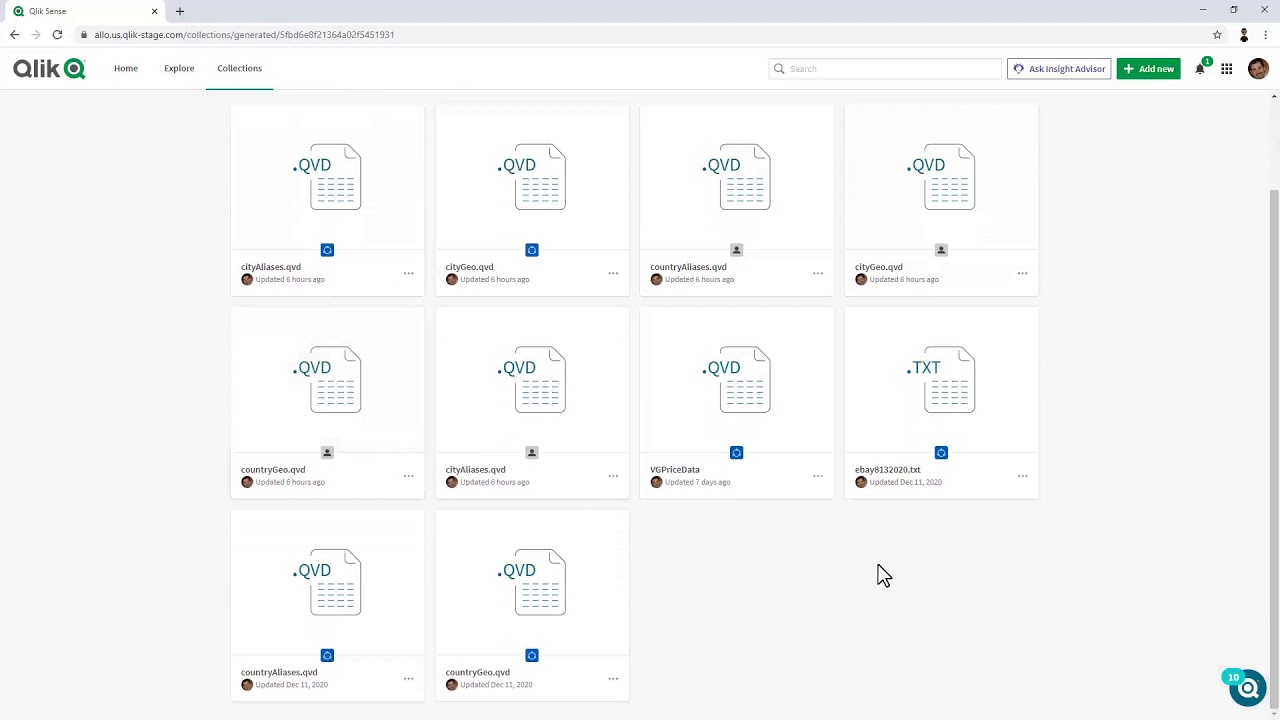Screen dimensions: 1280x720
Task: Click the blue space badge on VGPriceData
Action: coord(737,453)
